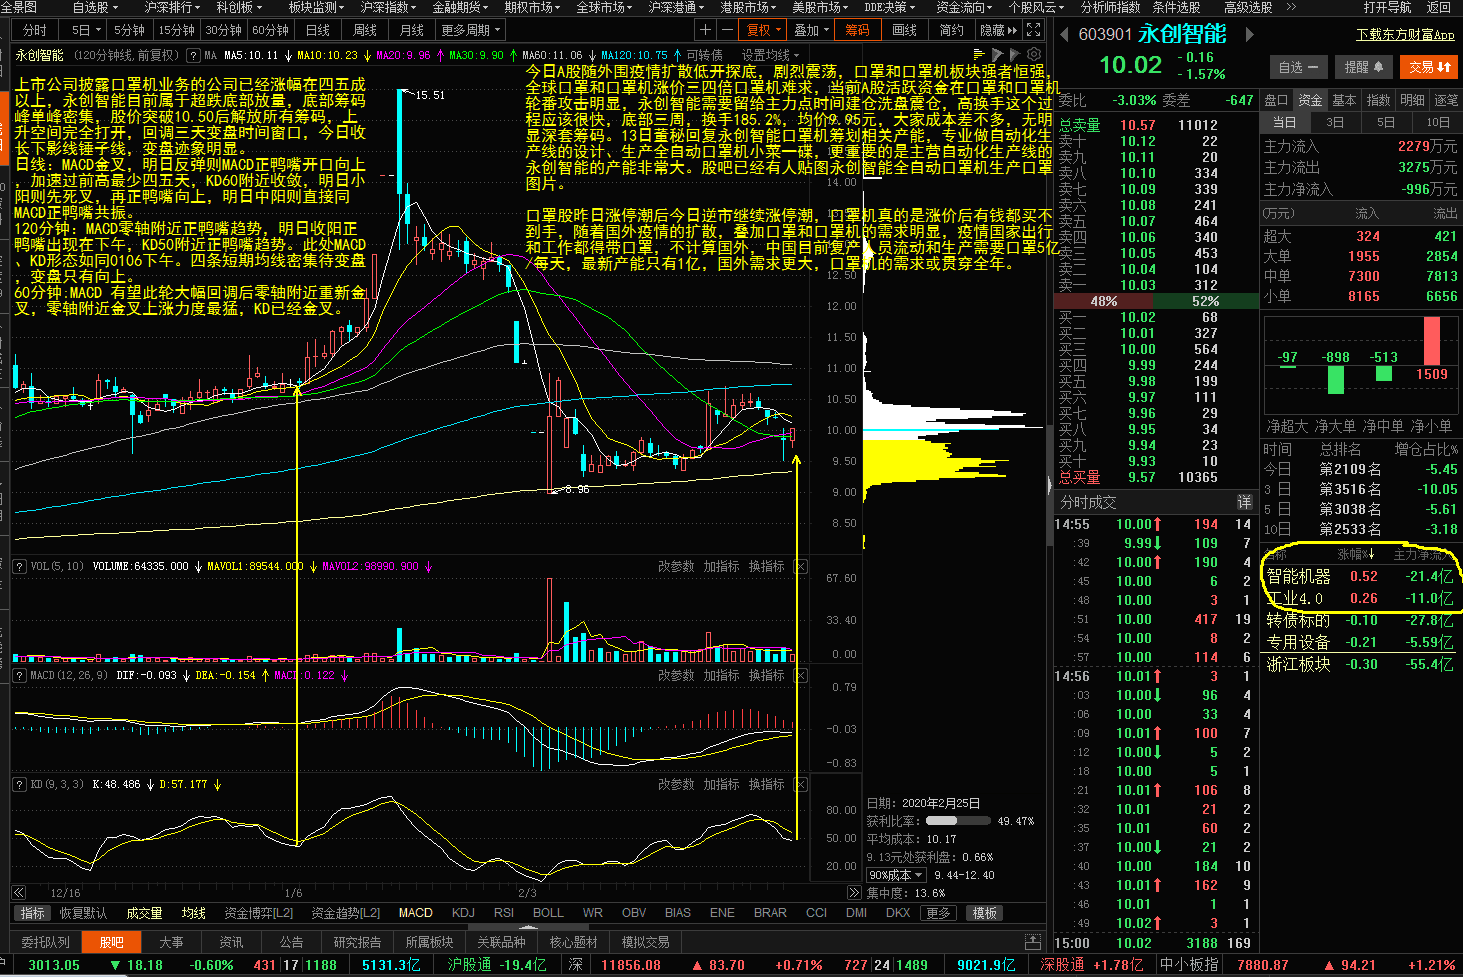Open the chart settings gear icon
1463x977 pixels.
pos(1034,55)
